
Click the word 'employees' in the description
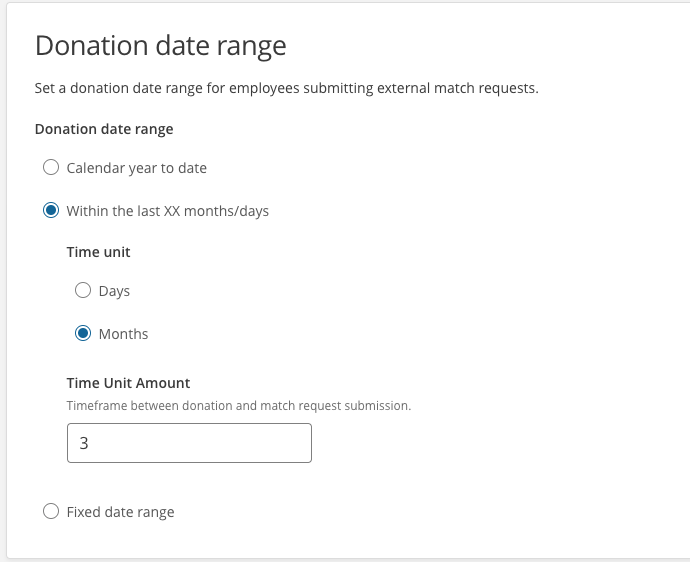tap(264, 88)
